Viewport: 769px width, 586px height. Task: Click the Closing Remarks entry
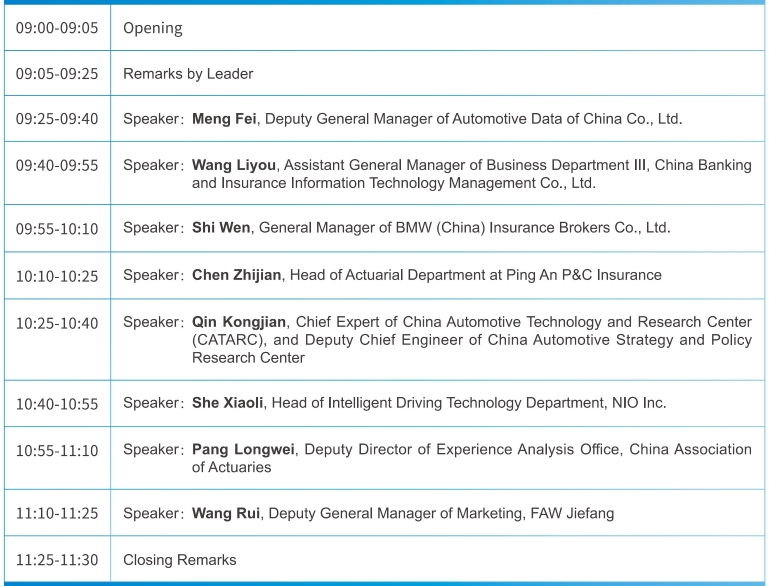point(180,560)
